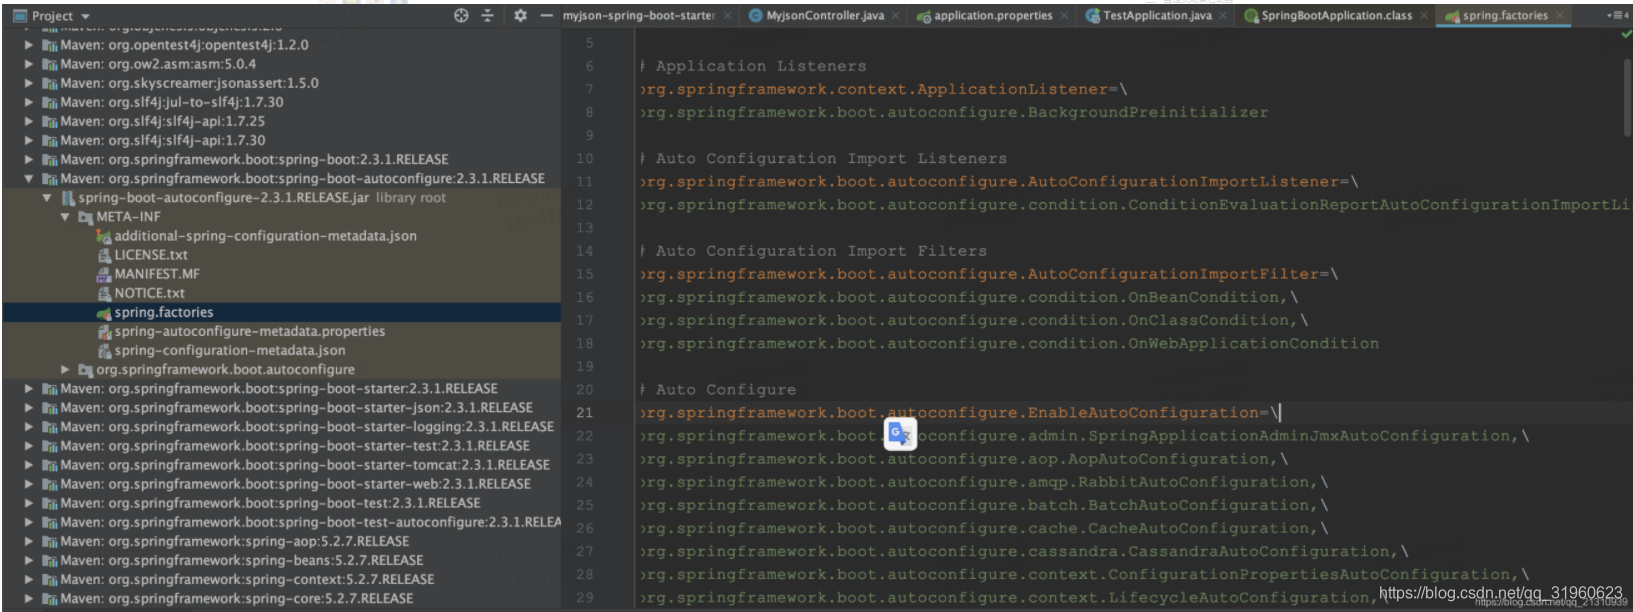
Task: Click the spring-boot-autoconfigure jar icon
Action: coord(68,198)
